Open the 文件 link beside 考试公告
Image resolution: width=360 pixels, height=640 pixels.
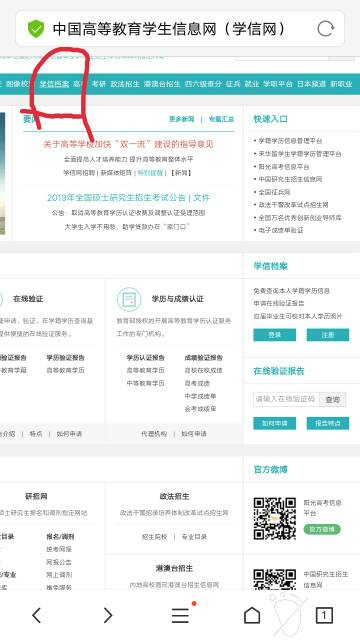[x=202, y=198]
